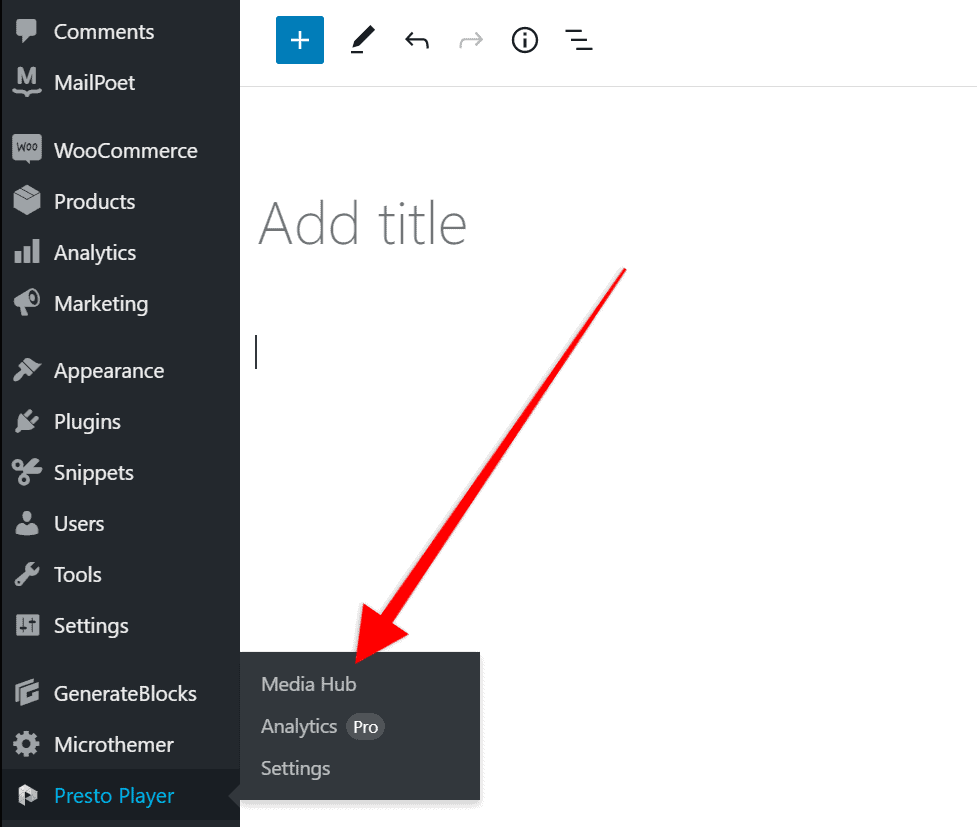Click the undo arrow
This screenshot has height=827, width=977.
click(416, 40)
